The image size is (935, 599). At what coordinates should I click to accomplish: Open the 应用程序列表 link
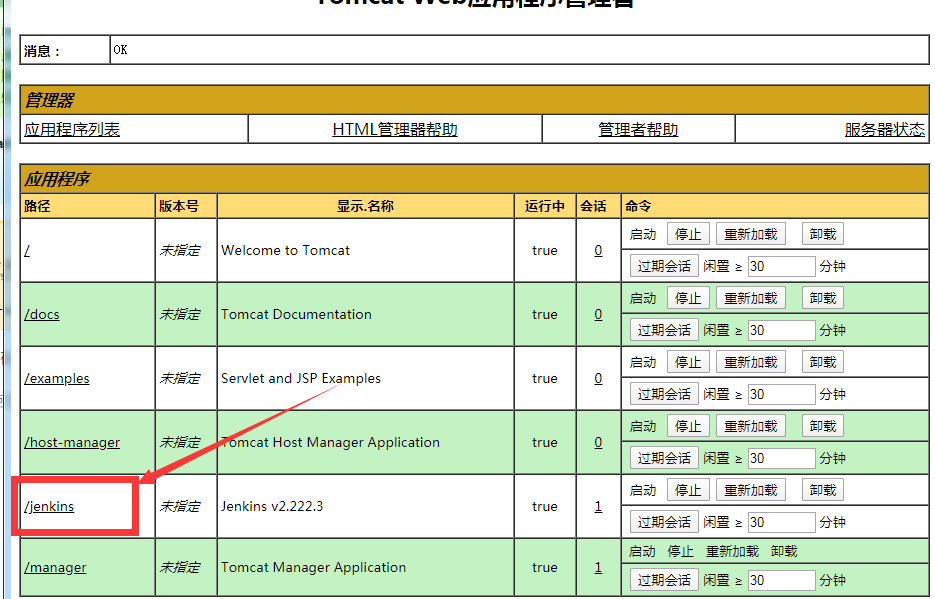pyautogui.click(x=72, y=129)
